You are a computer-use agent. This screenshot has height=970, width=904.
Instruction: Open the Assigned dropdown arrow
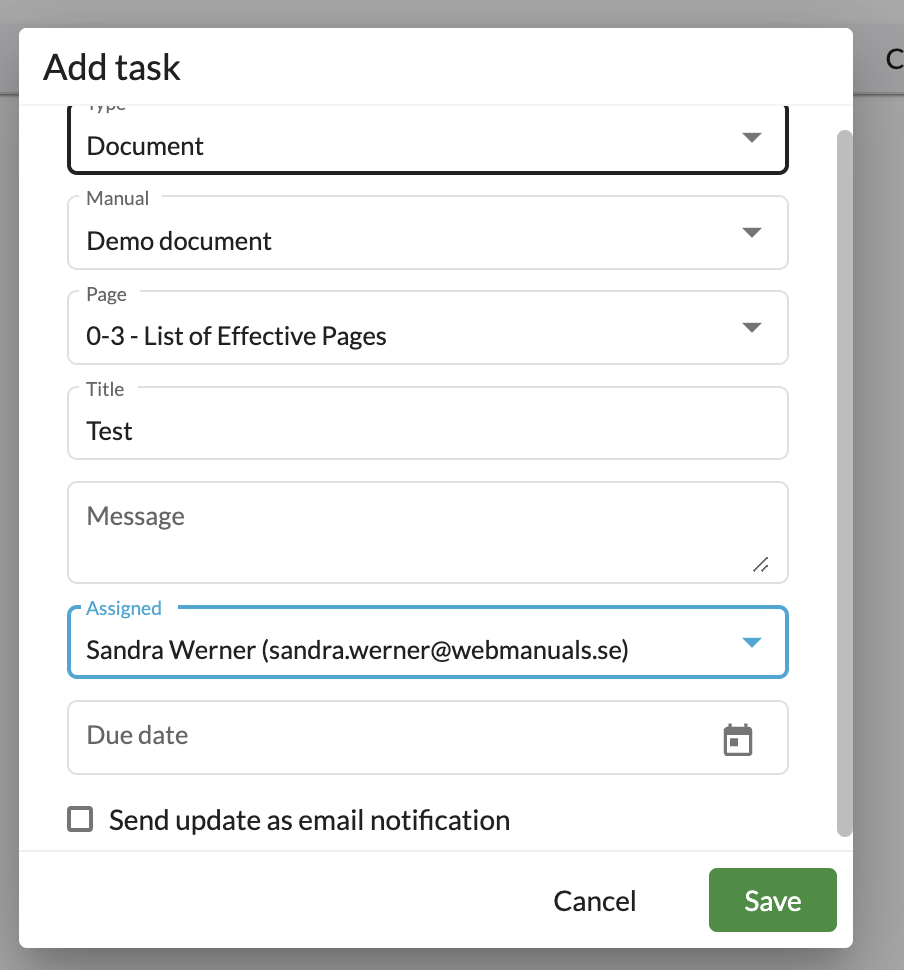pyautogui.click(x=751, y=642)
